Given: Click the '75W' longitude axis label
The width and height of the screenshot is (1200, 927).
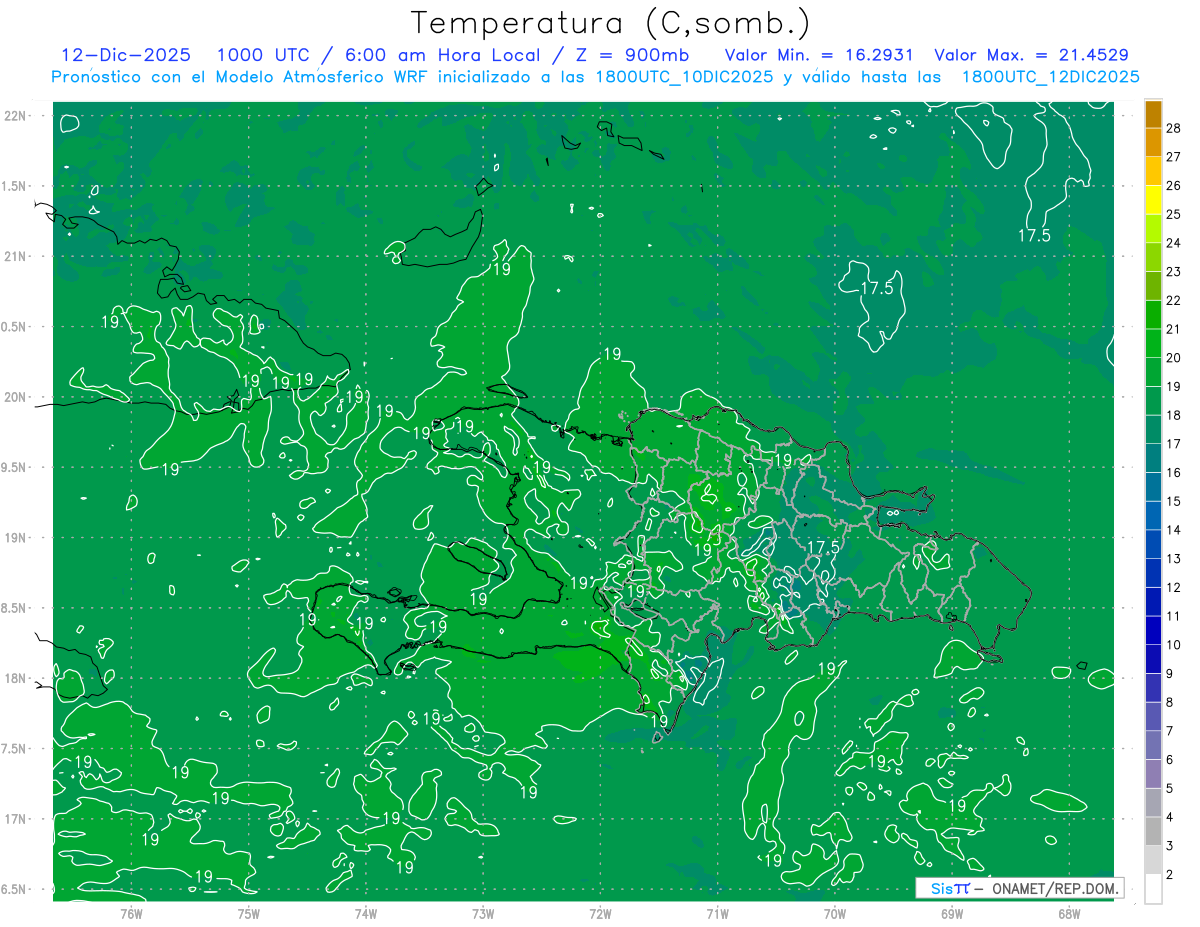Looking at the screenshot, I should pyautogui.click(x=249, y=912).
